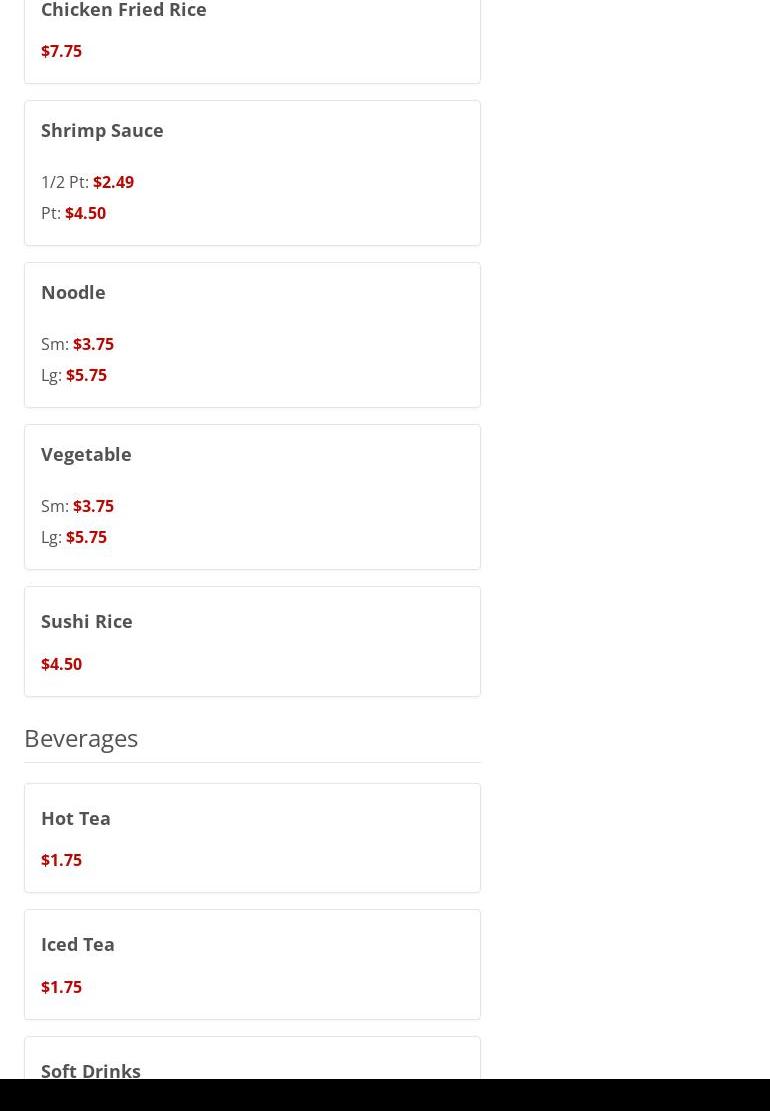
Task: Click the Shrimp Sauce title text
Action: click(102, 131)
